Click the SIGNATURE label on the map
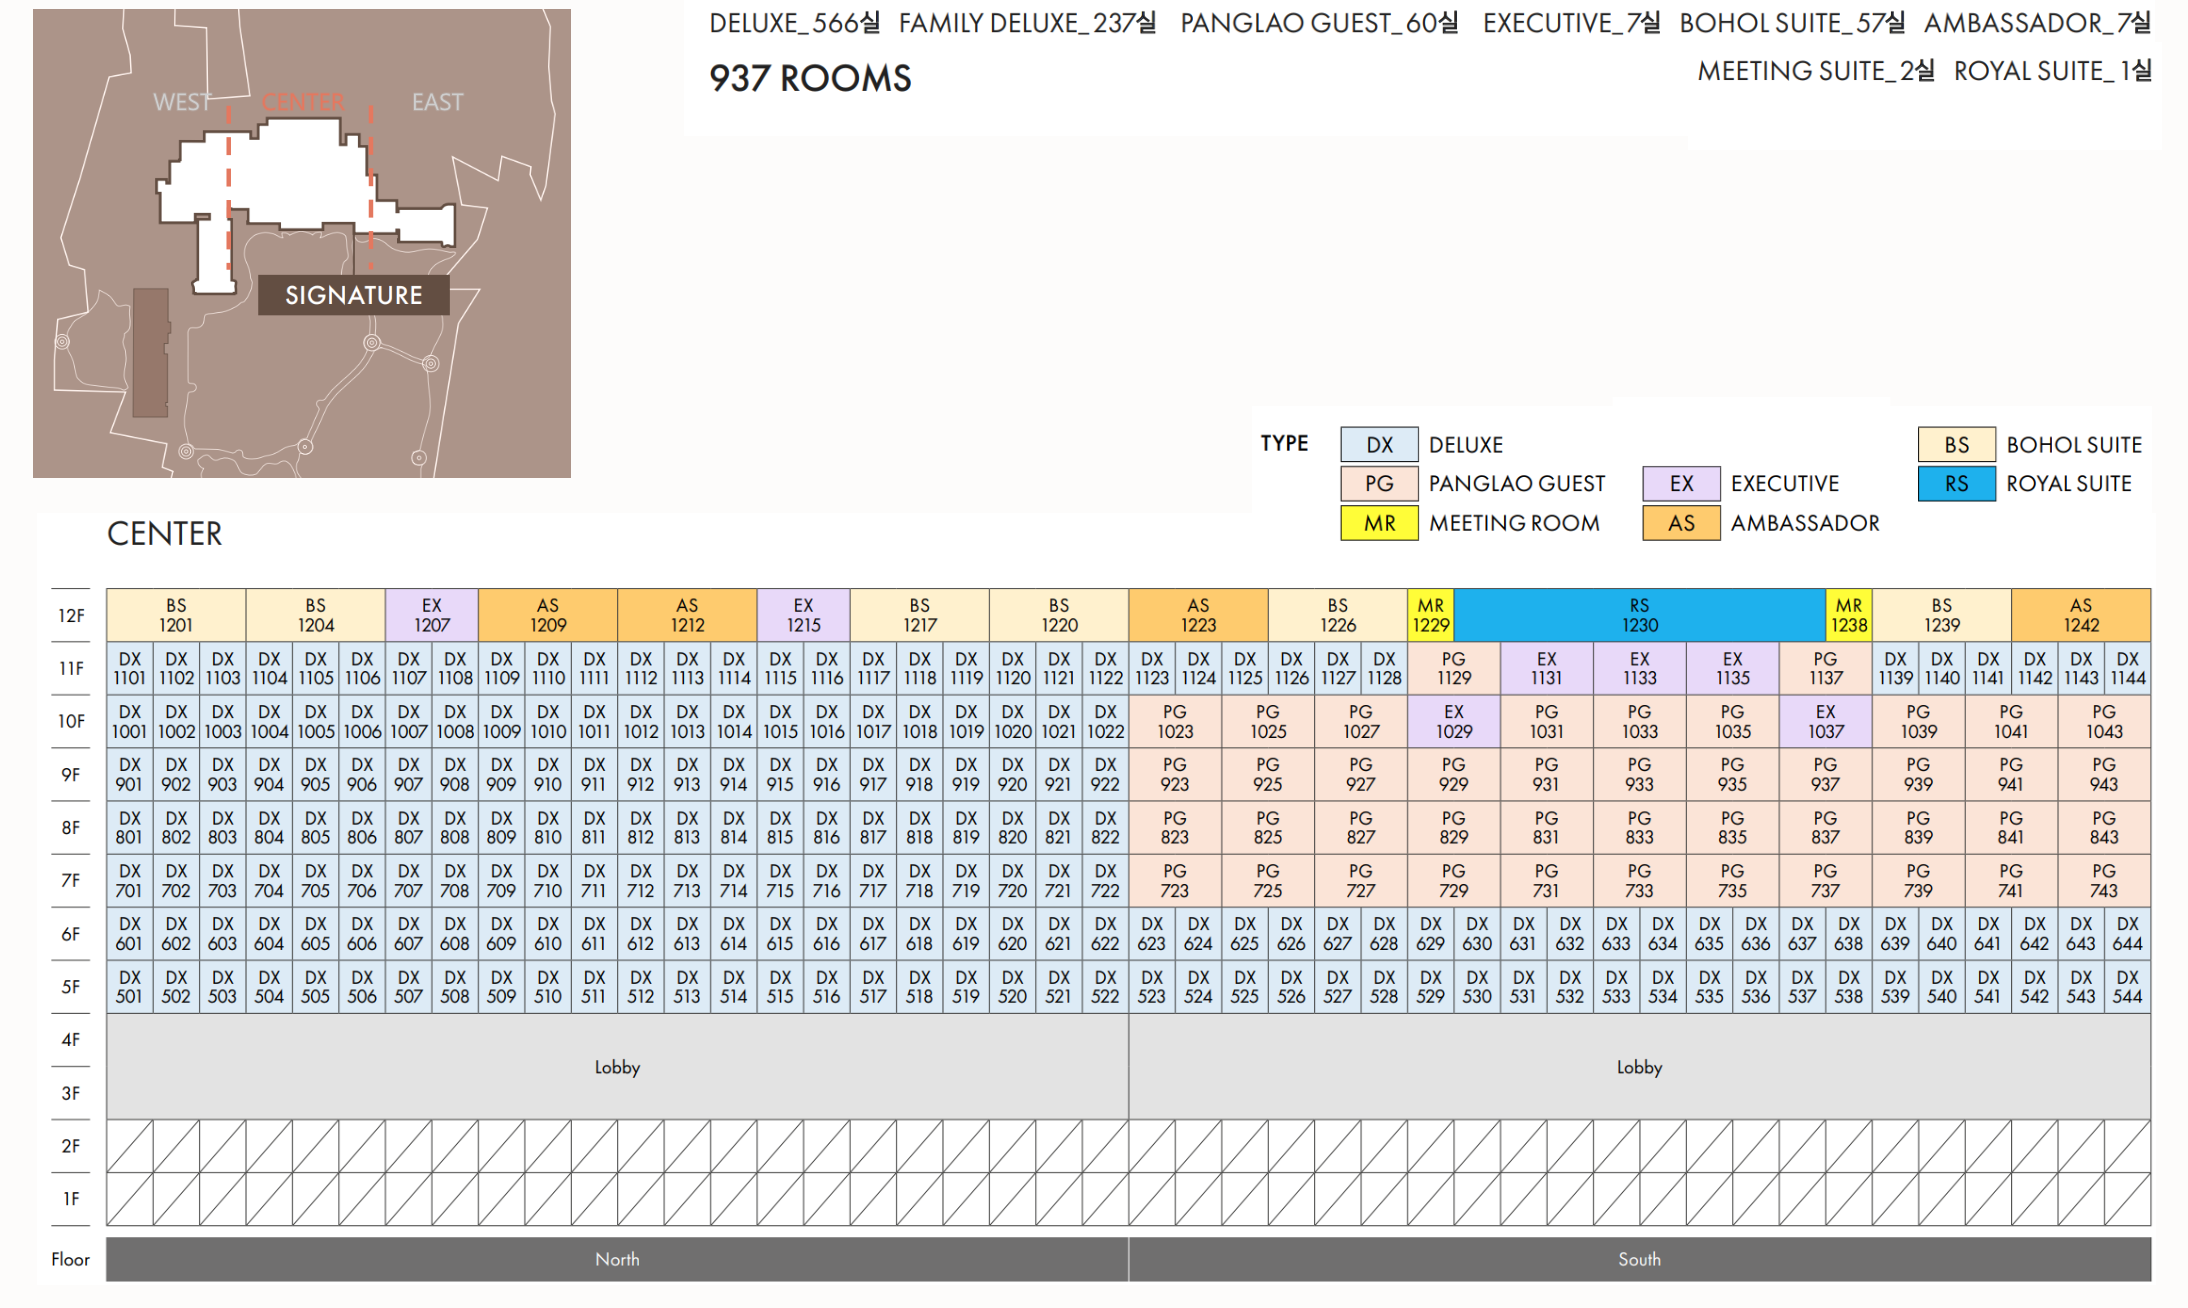 tap(353, 295)
